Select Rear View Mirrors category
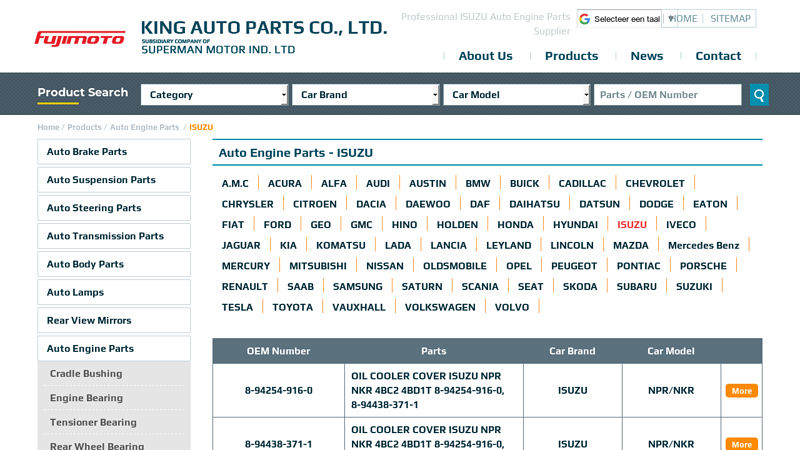Image resolution: width=800 pixels, height=450 pixels. (x=114, y=320)
